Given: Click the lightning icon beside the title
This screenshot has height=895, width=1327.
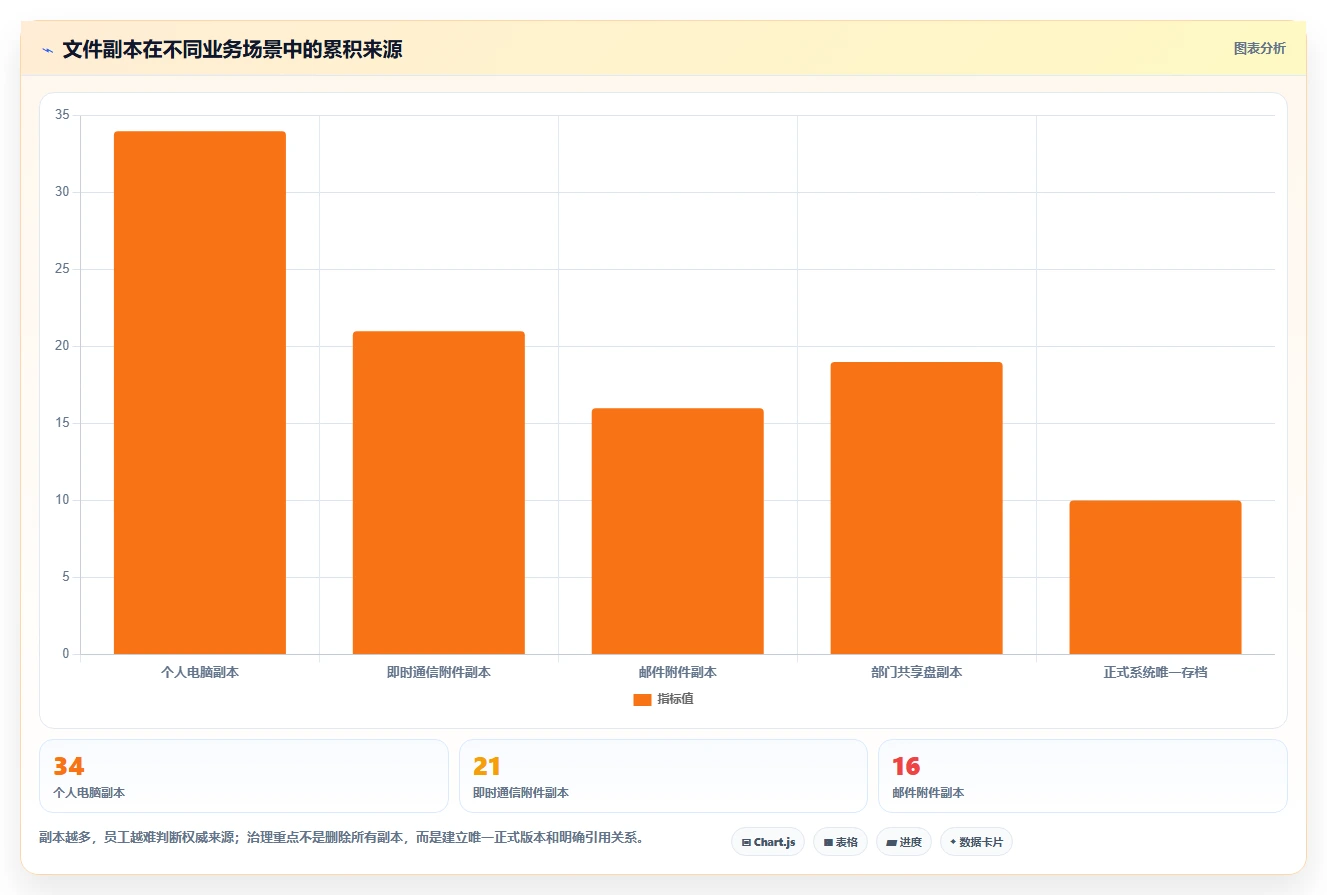Looking at the screenshot, I should (47, 50).
